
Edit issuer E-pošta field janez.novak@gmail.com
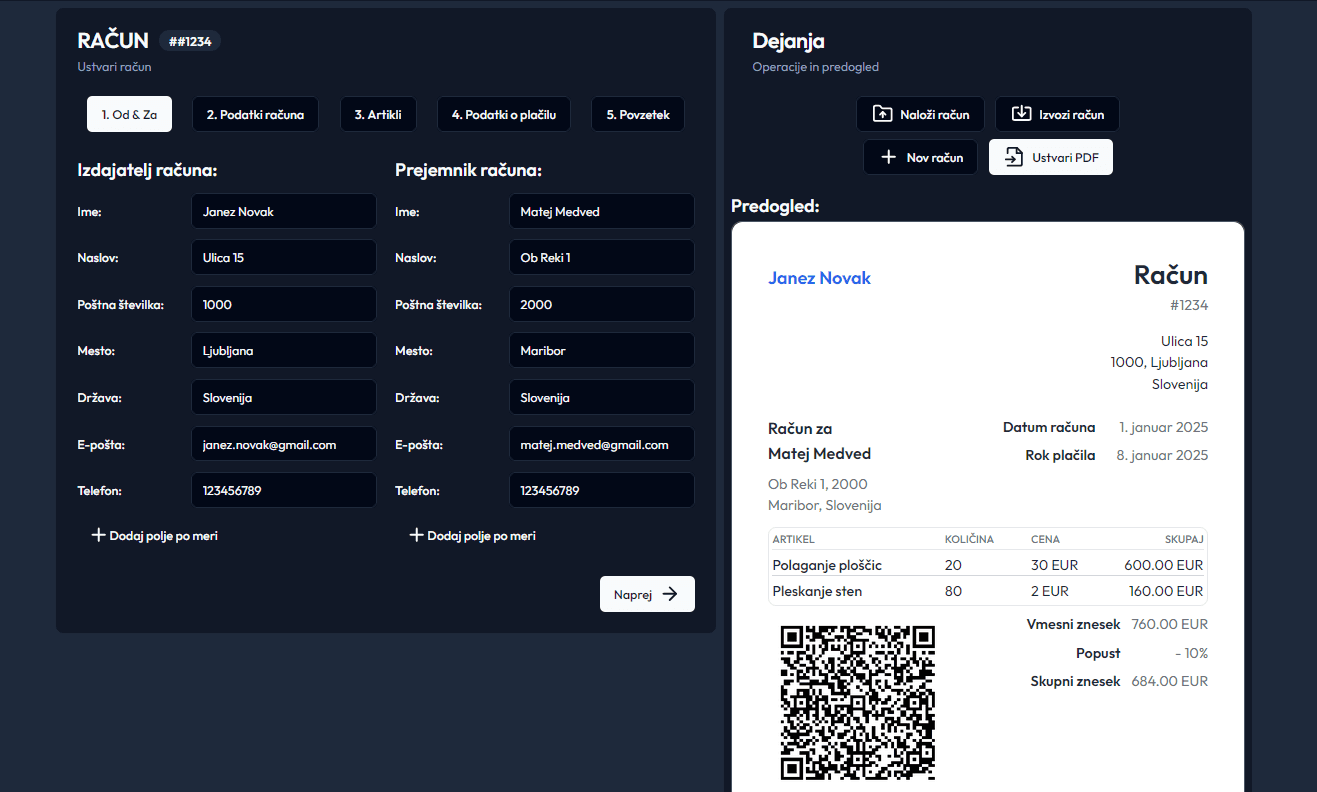(x=283, y=445)
